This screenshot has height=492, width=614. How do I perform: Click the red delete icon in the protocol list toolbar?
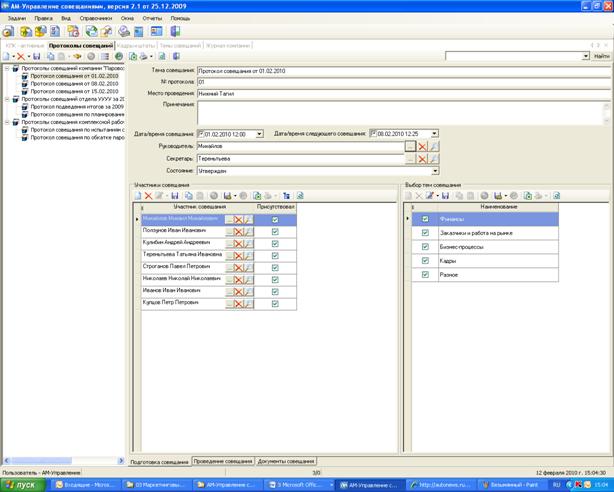click(20, 57)
